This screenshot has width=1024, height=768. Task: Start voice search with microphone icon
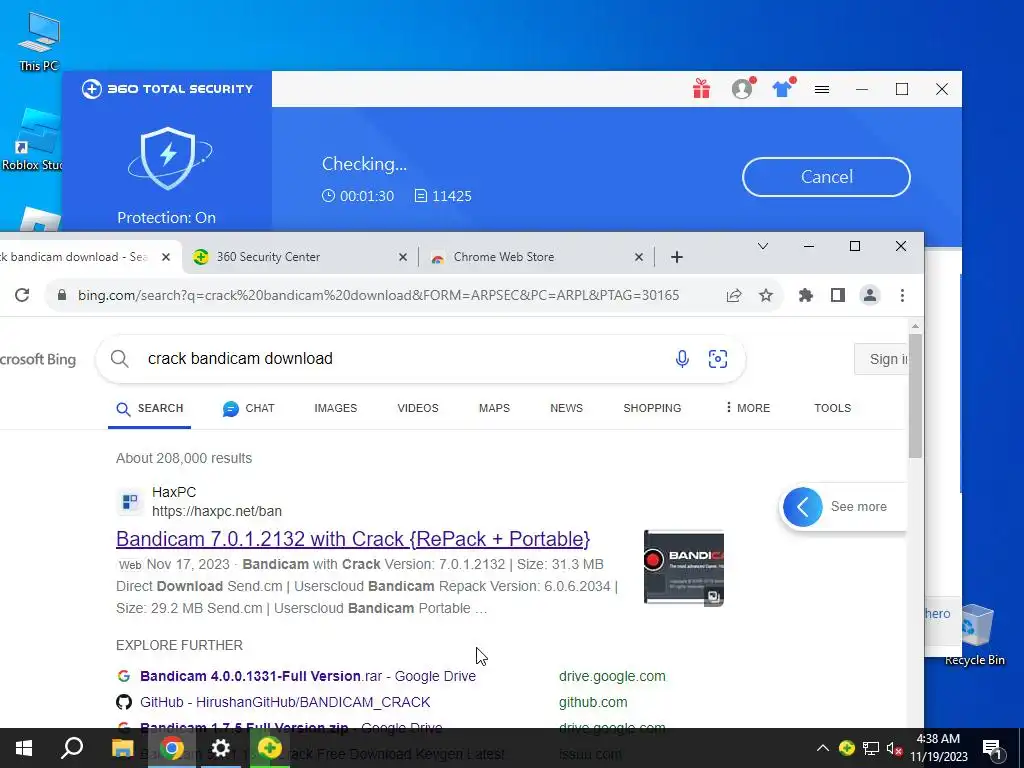[682, 359]
